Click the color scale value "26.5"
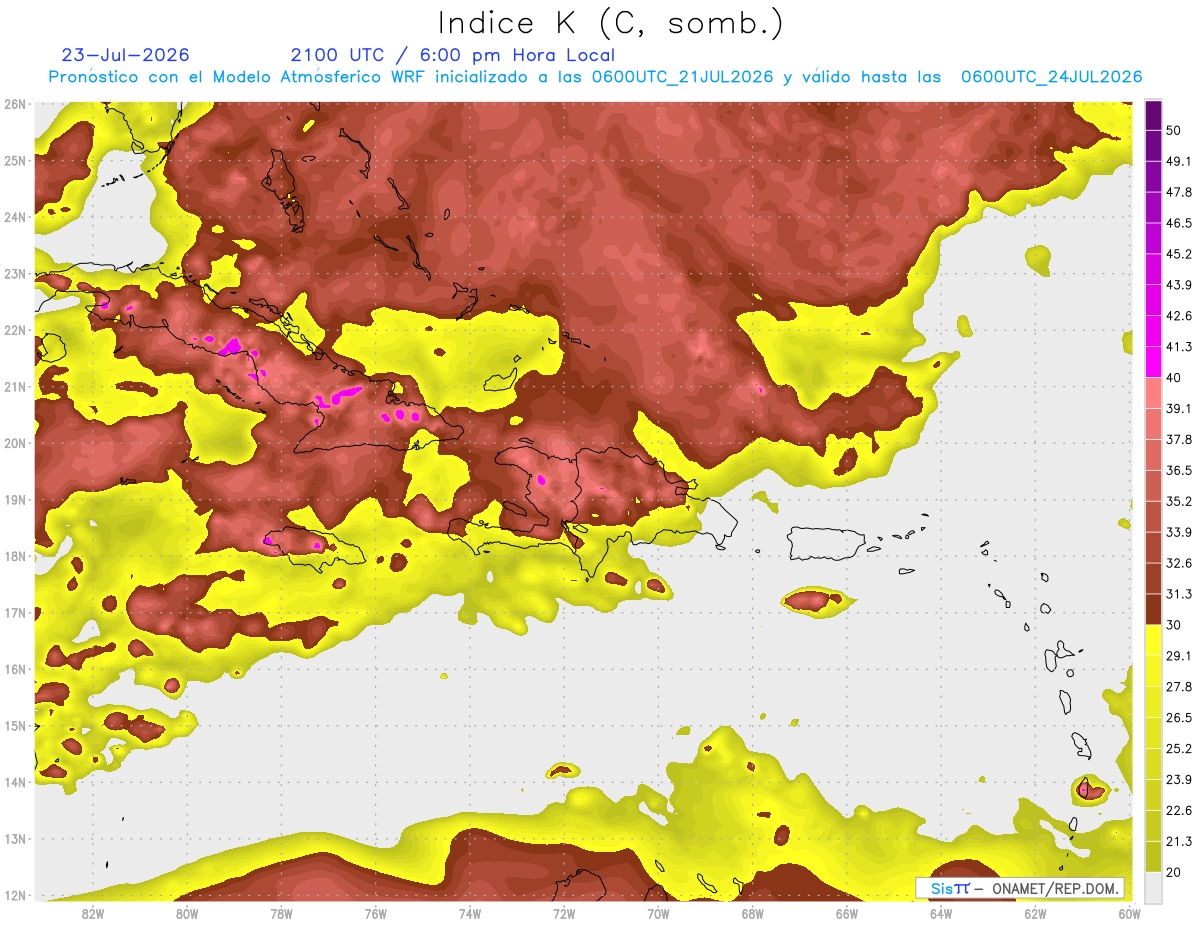This screenshot has height=927, width=1200. [1179, 718]
